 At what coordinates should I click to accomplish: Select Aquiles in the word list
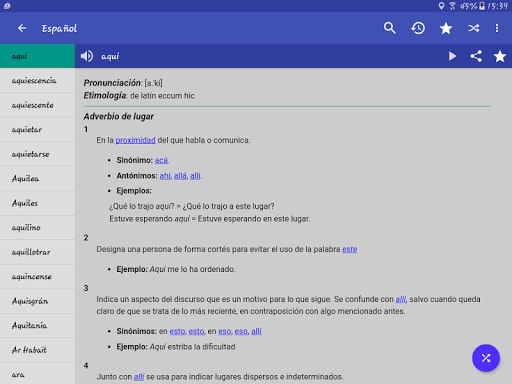point(37,203)
